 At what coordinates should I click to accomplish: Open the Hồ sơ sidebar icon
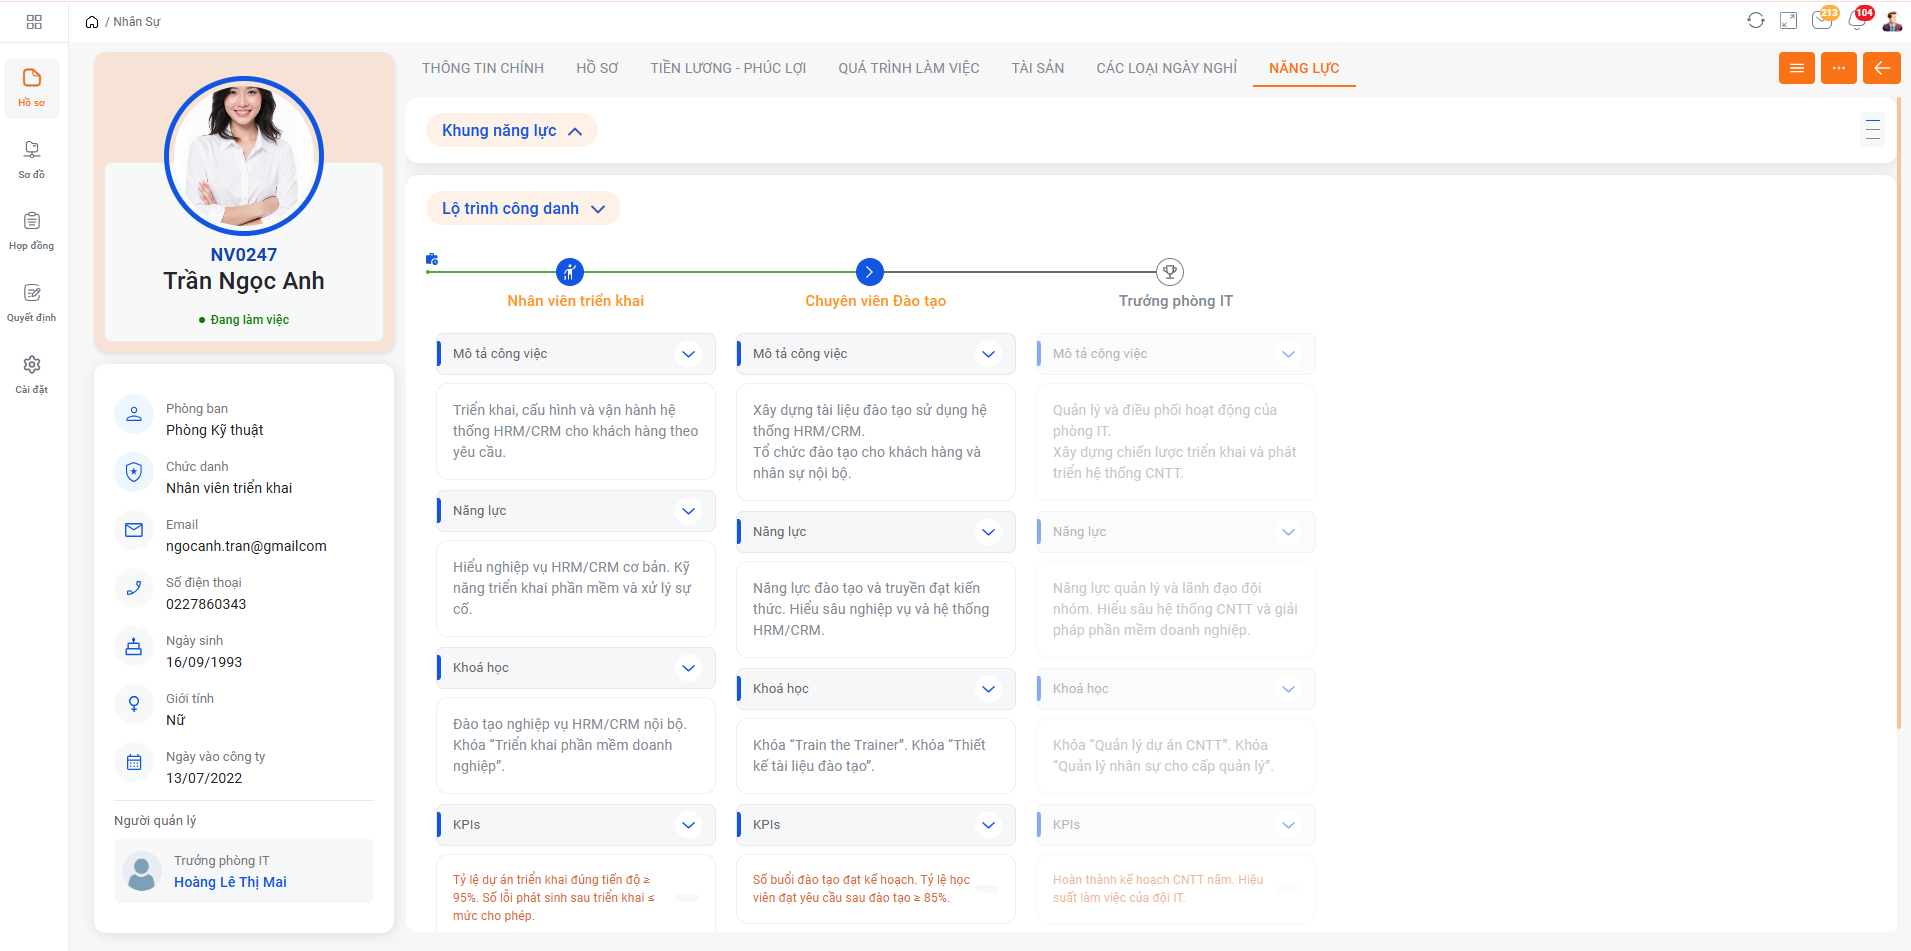tap(32, 88)
